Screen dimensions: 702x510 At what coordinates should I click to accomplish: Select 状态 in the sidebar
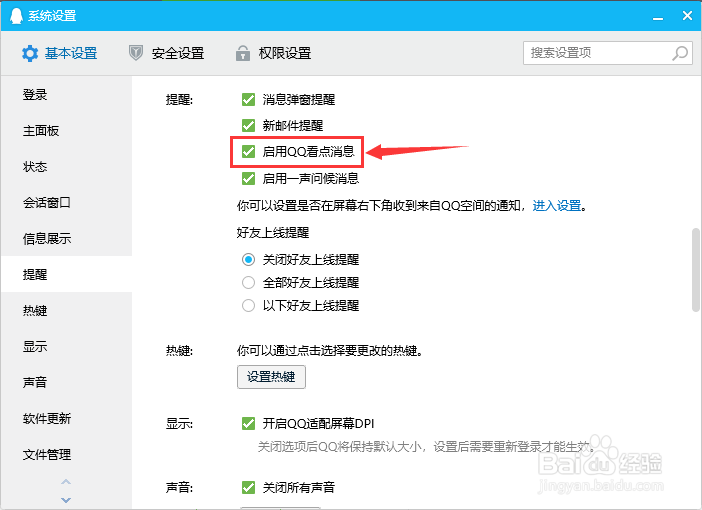click(x=66, y=167)
